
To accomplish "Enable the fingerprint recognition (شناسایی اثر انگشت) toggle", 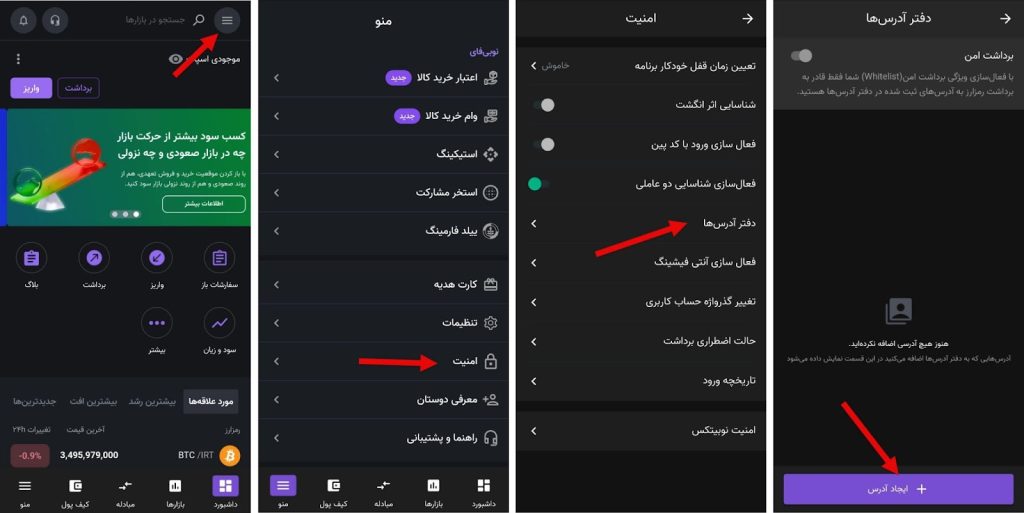I will 543,104.
